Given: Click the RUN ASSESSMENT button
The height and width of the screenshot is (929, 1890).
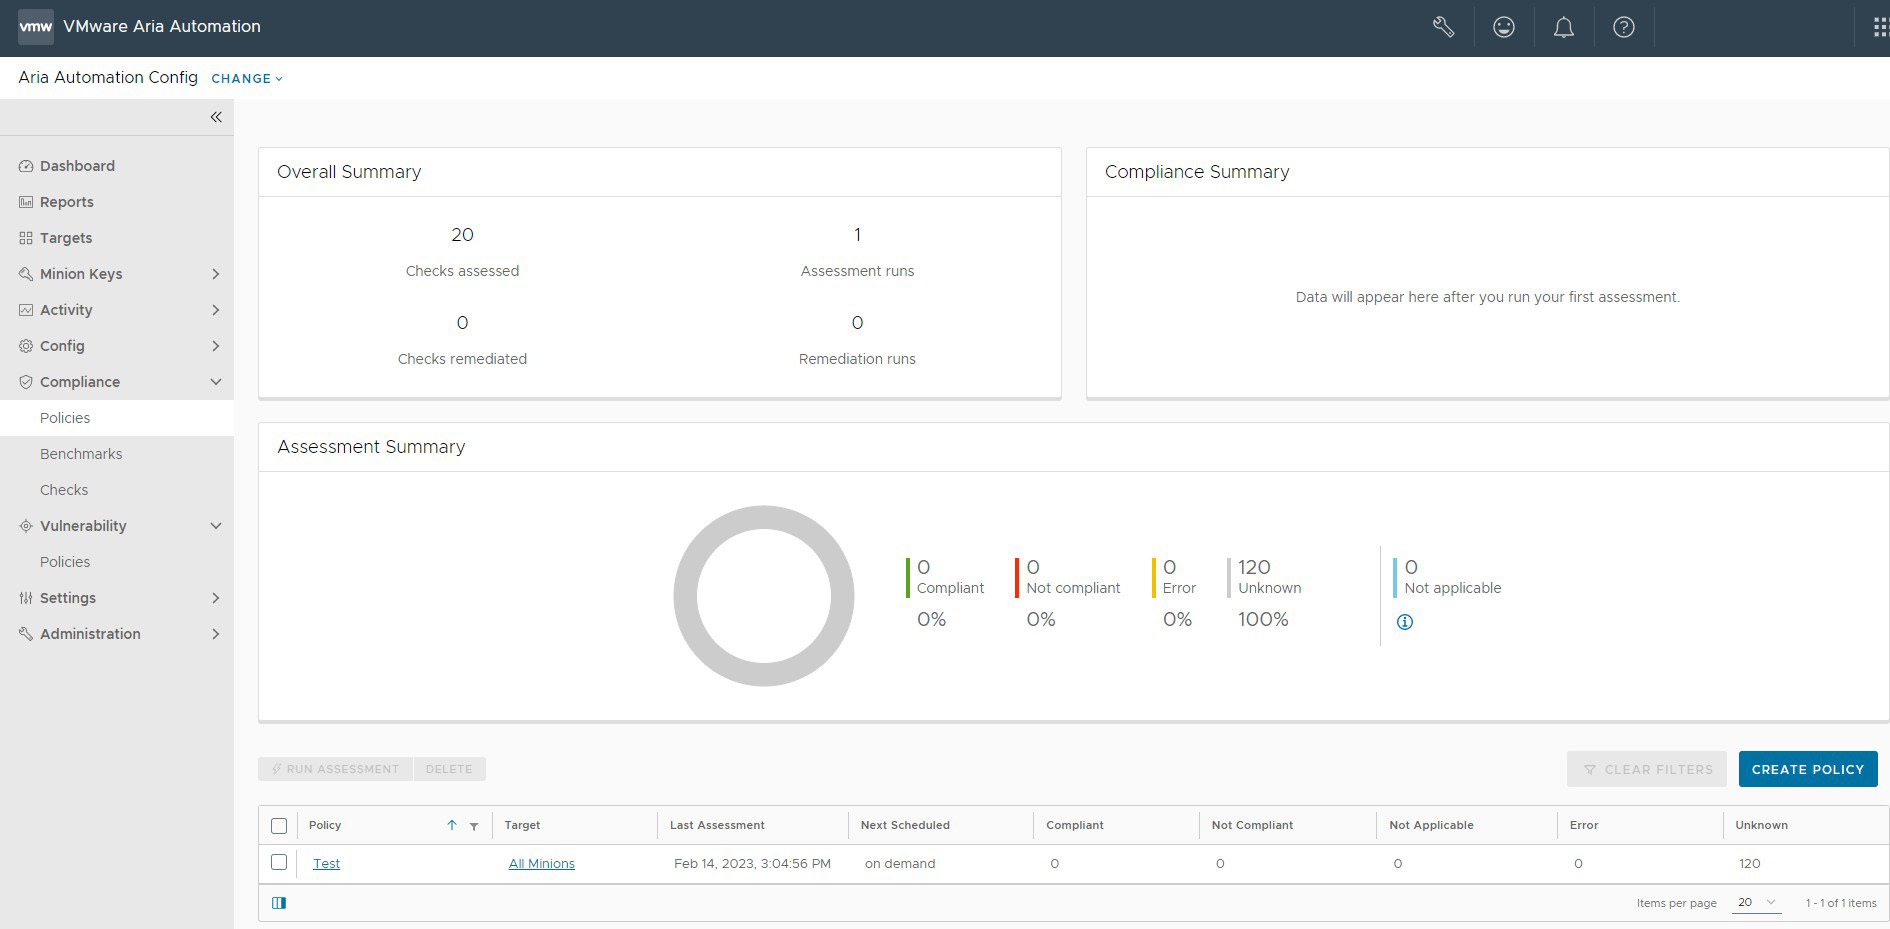Looking at the screenshot, I should point(335,769).
